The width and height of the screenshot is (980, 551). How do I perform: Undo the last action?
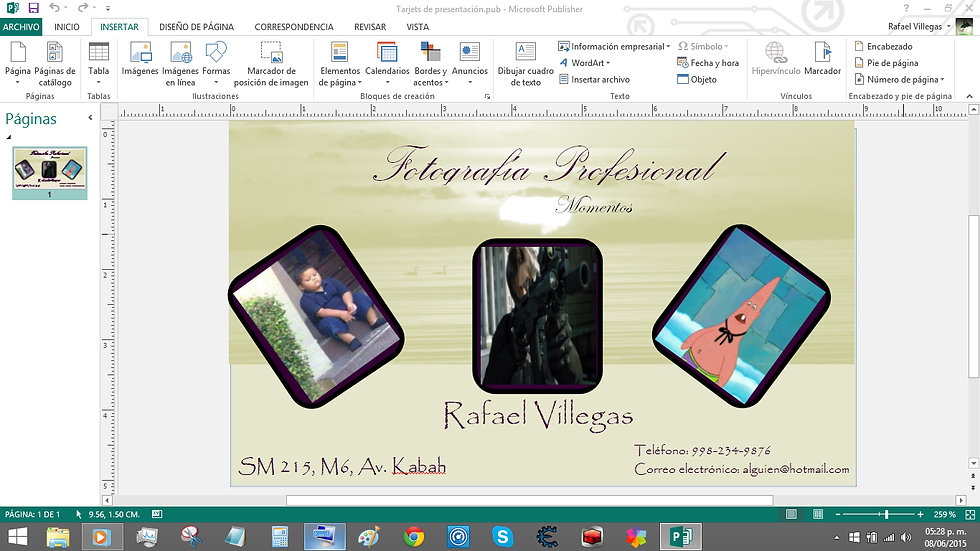tap(55, 8)
